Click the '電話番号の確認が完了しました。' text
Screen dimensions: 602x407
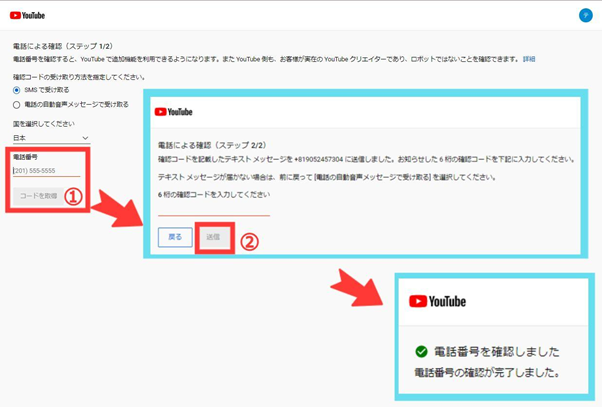(488, 372)
